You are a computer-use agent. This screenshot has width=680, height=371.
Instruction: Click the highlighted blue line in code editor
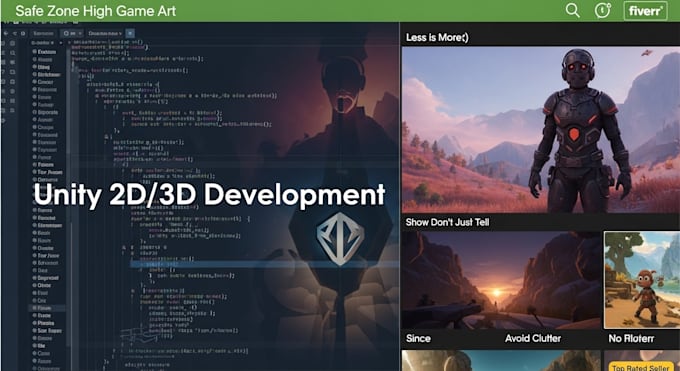tap(264, 264)
